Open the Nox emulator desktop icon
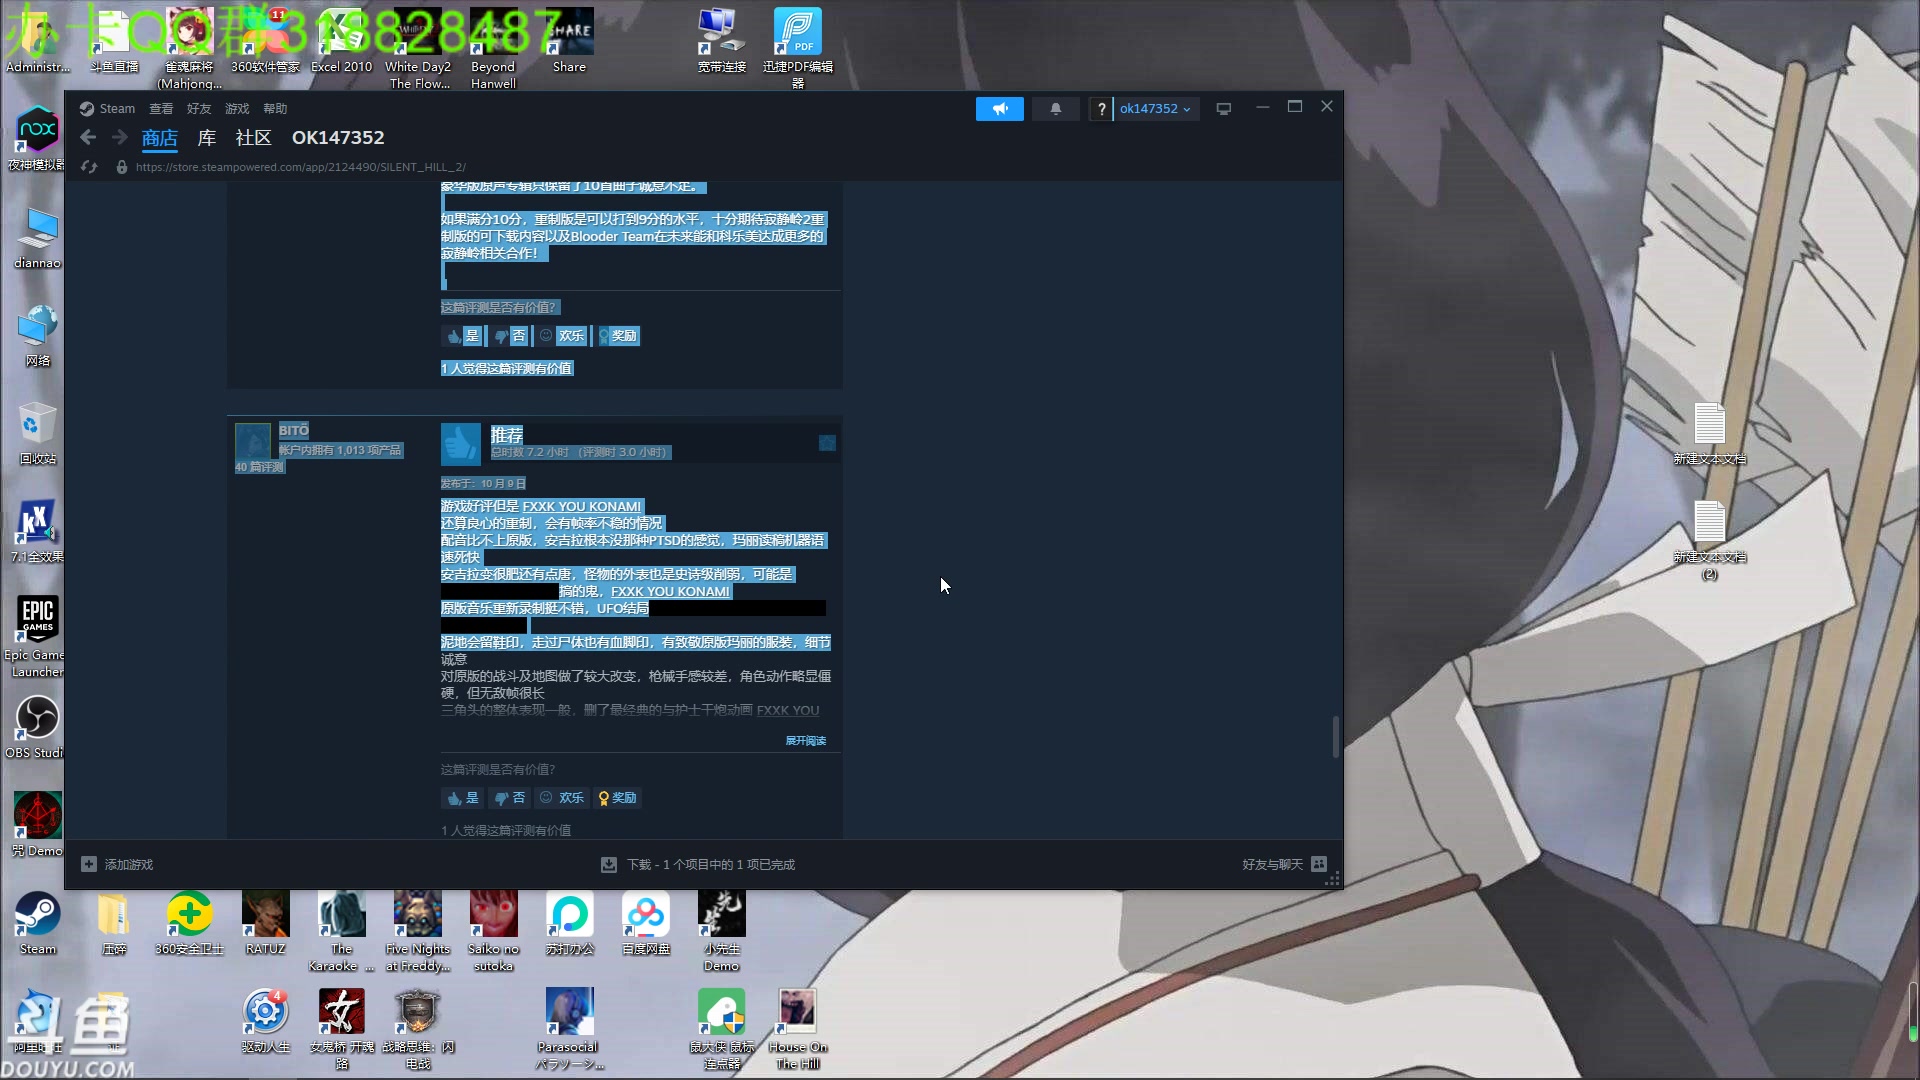 [37, 140]
